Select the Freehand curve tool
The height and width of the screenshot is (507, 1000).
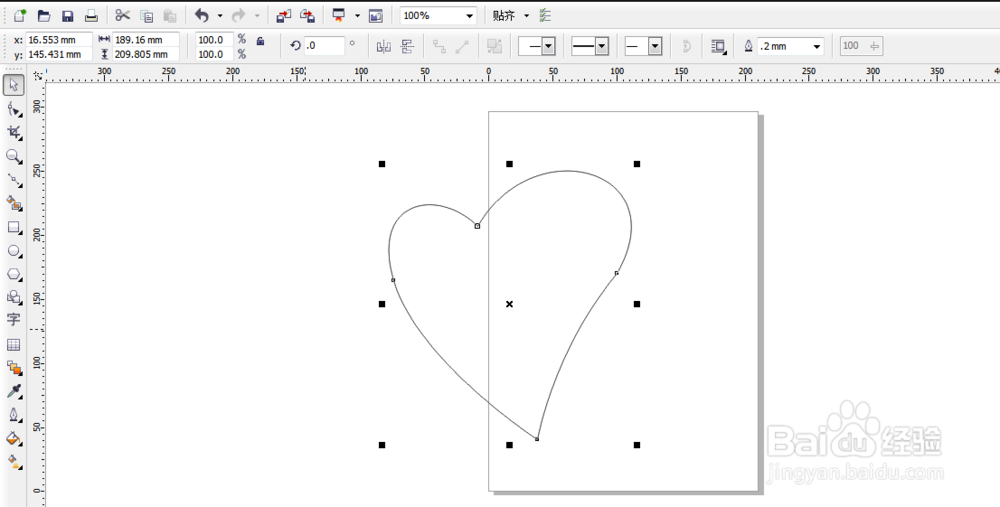tap(14, 180)
